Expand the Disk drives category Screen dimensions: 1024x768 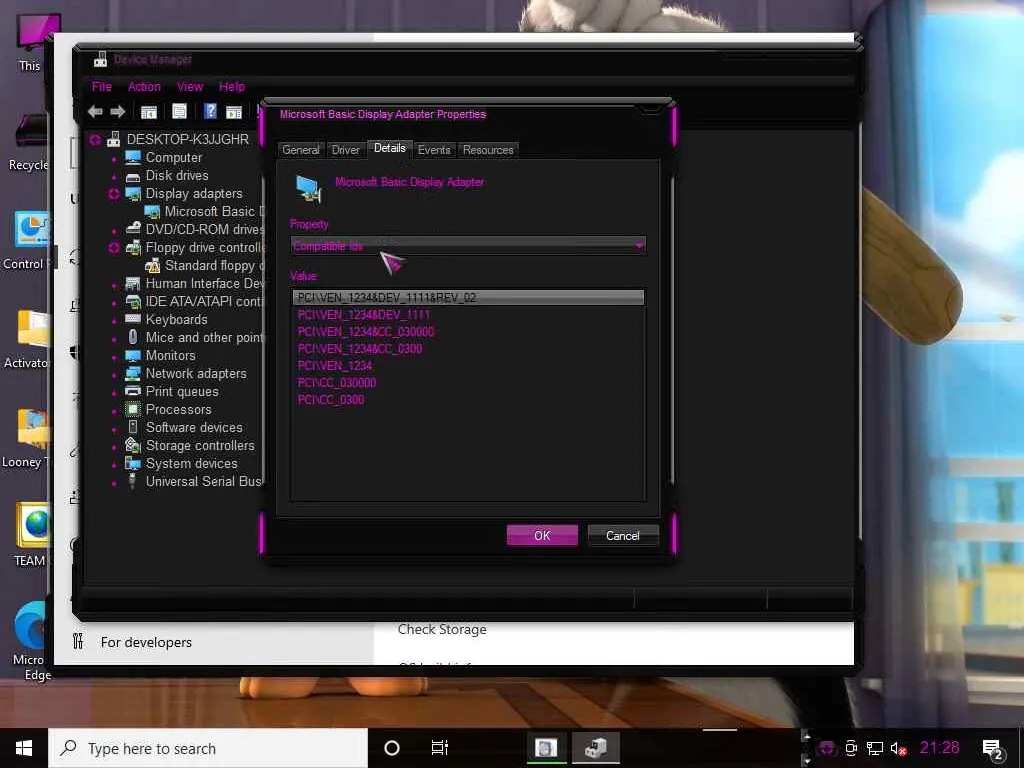tap(114, 176)
